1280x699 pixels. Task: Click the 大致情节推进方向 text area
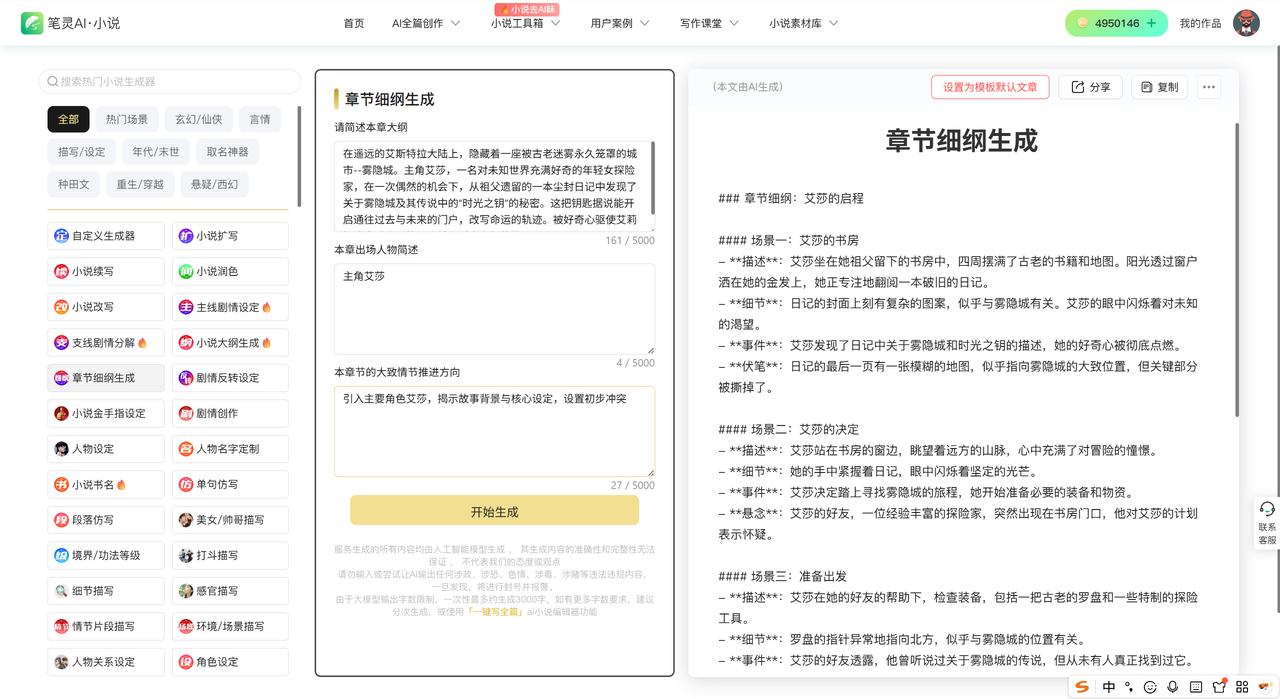494,431
